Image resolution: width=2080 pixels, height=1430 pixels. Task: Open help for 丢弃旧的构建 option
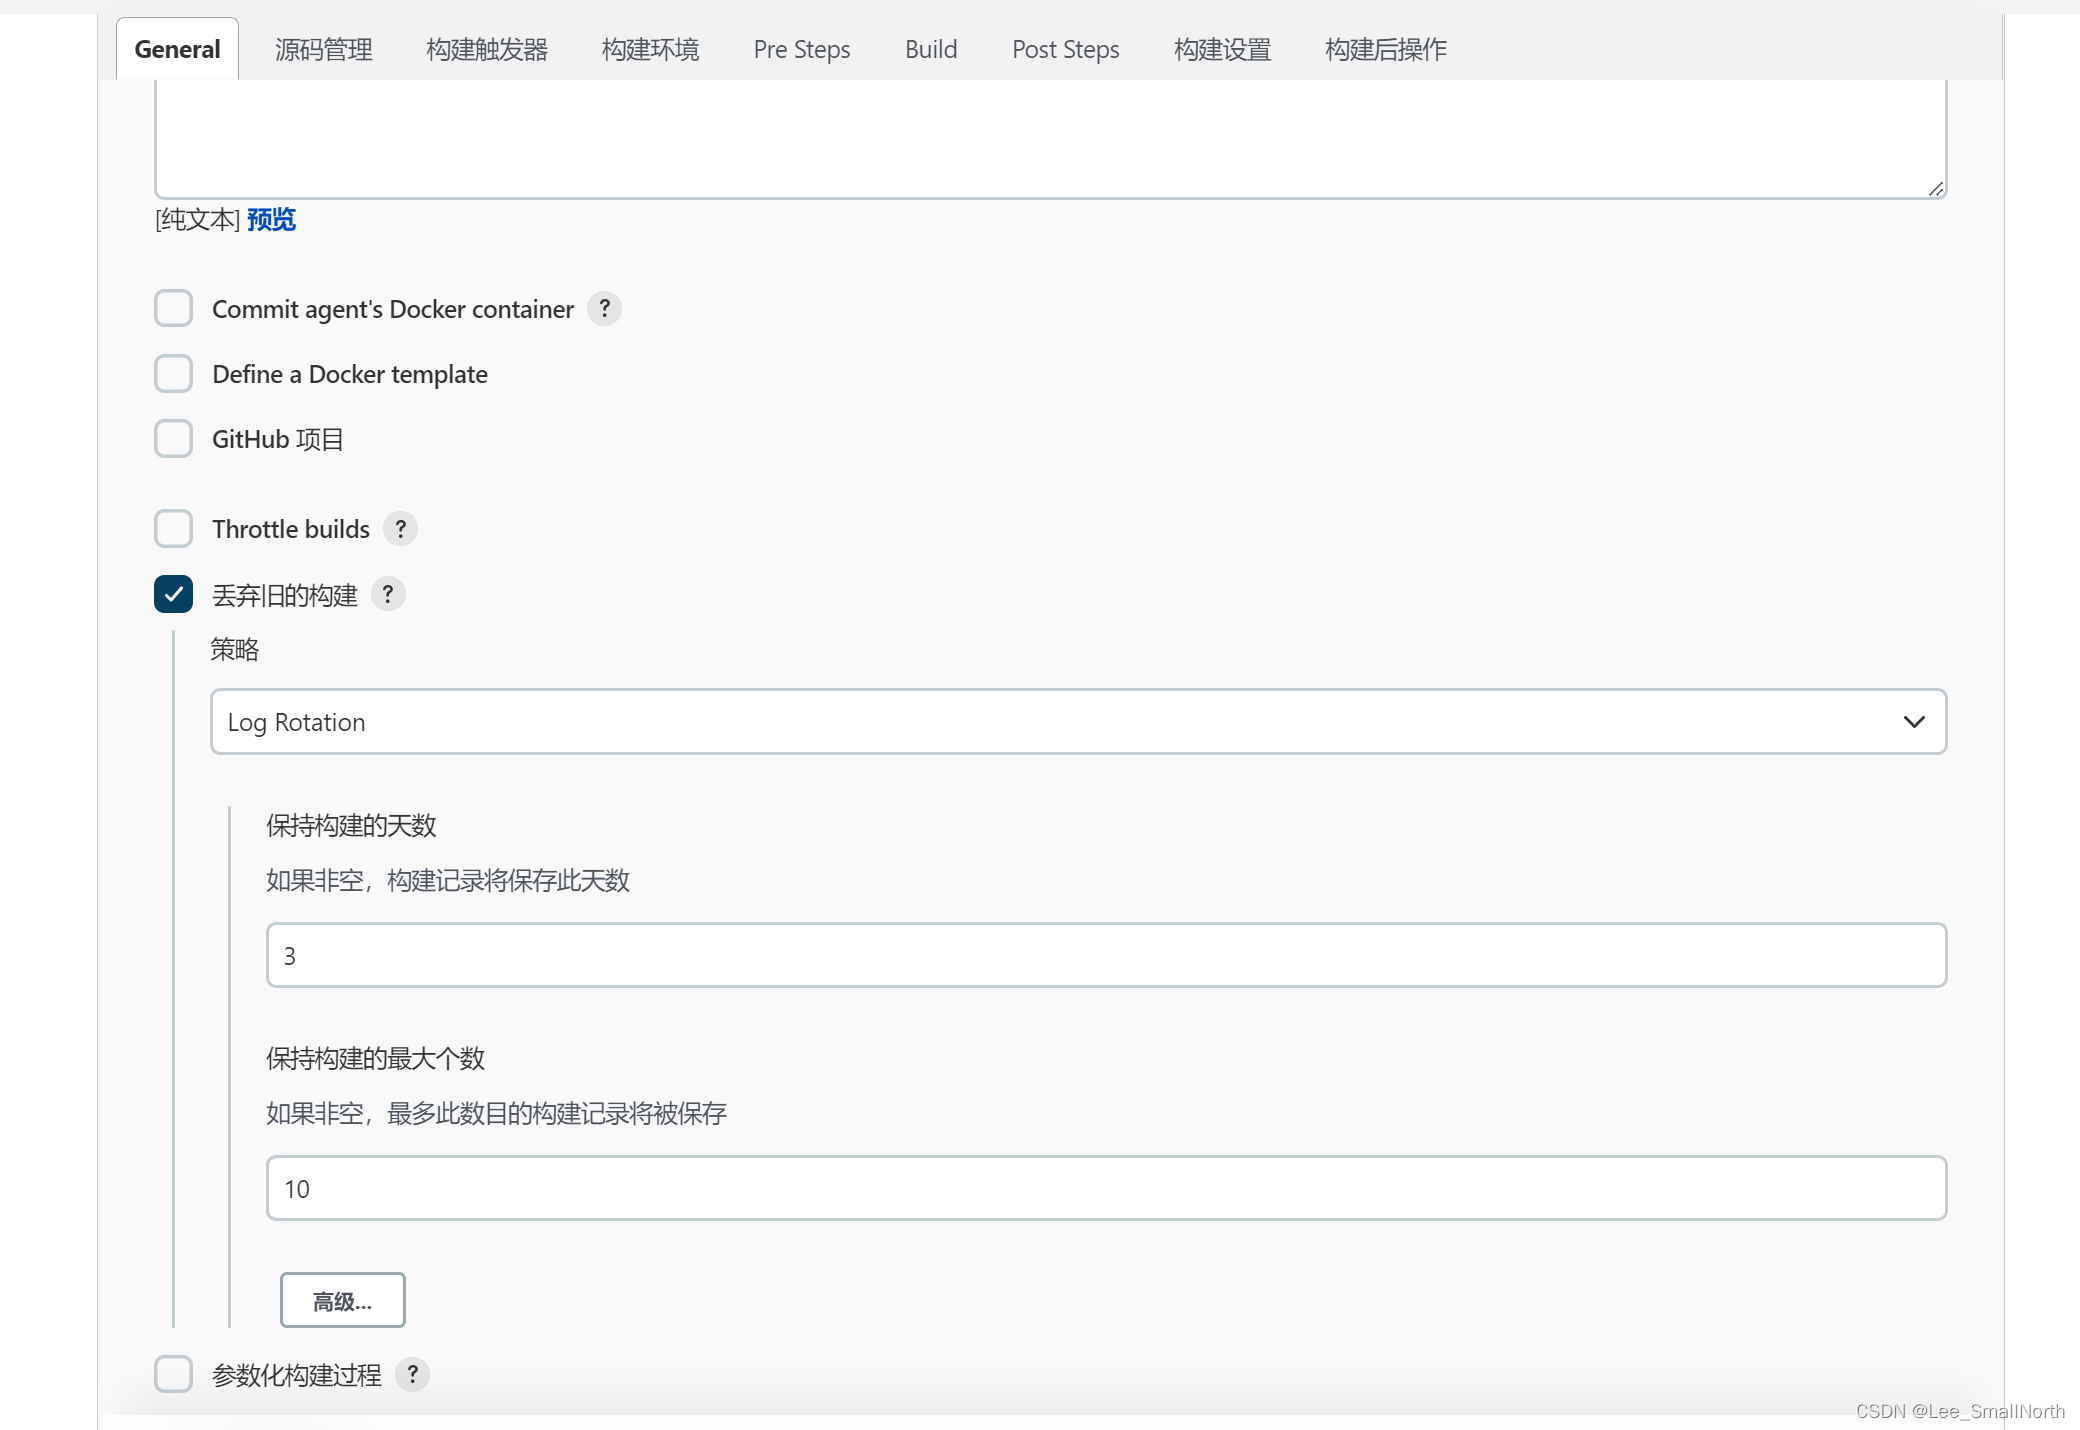click(x=388, y=594)
